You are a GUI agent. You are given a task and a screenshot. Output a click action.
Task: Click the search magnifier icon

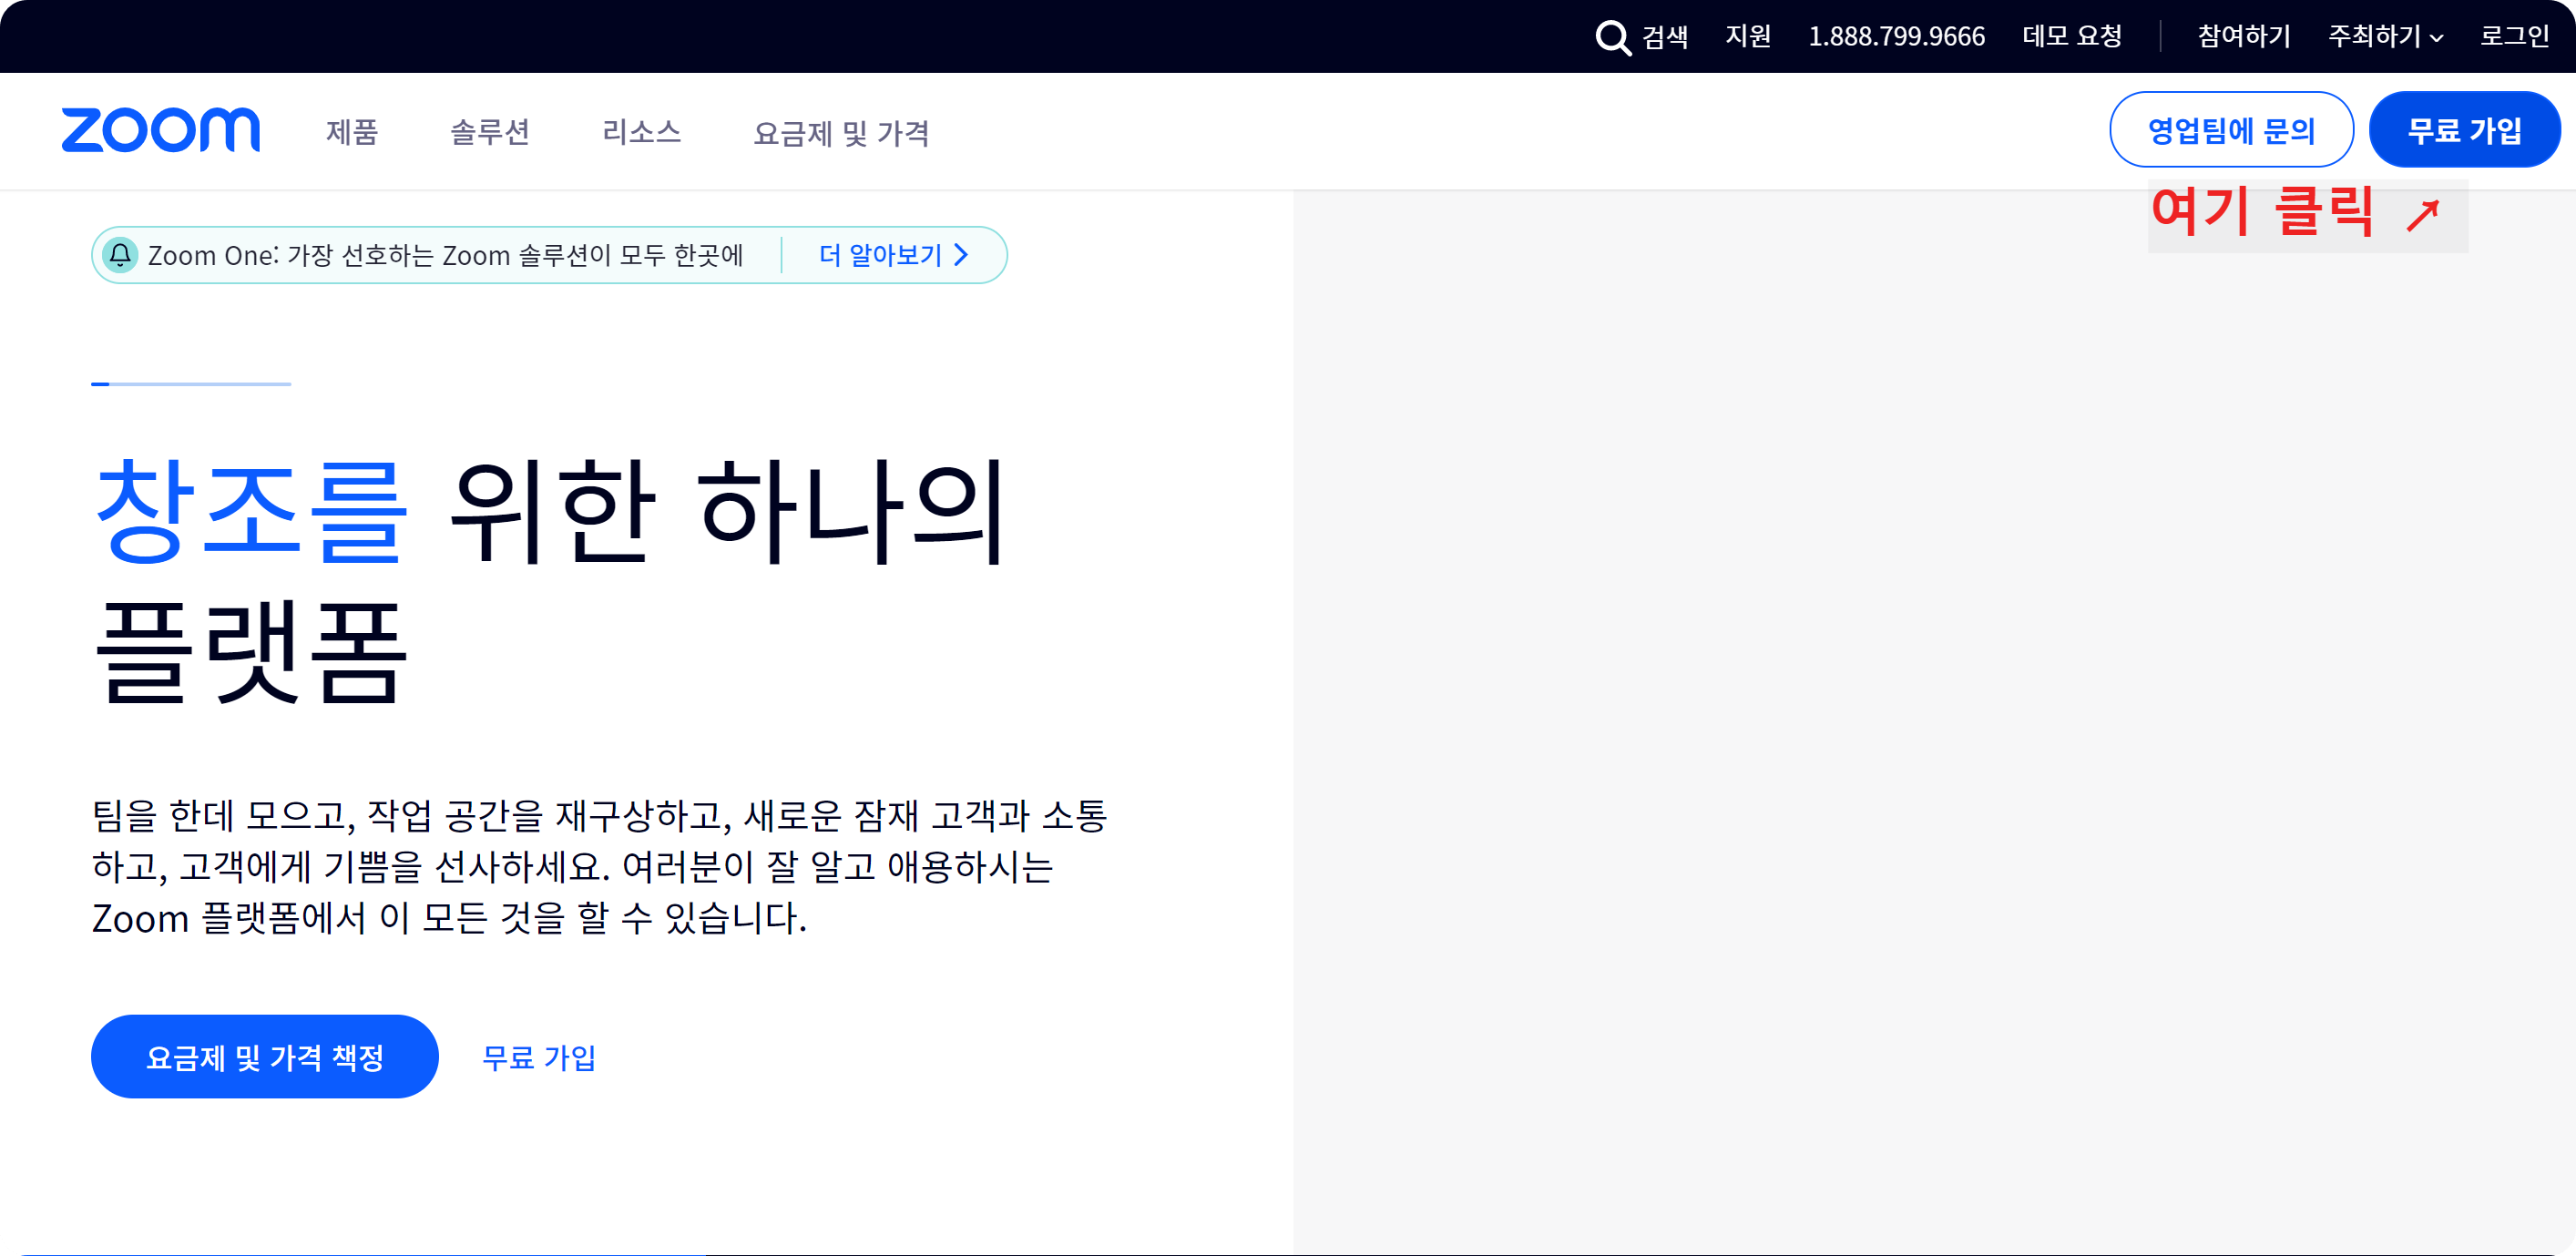tap(1612, 37)
